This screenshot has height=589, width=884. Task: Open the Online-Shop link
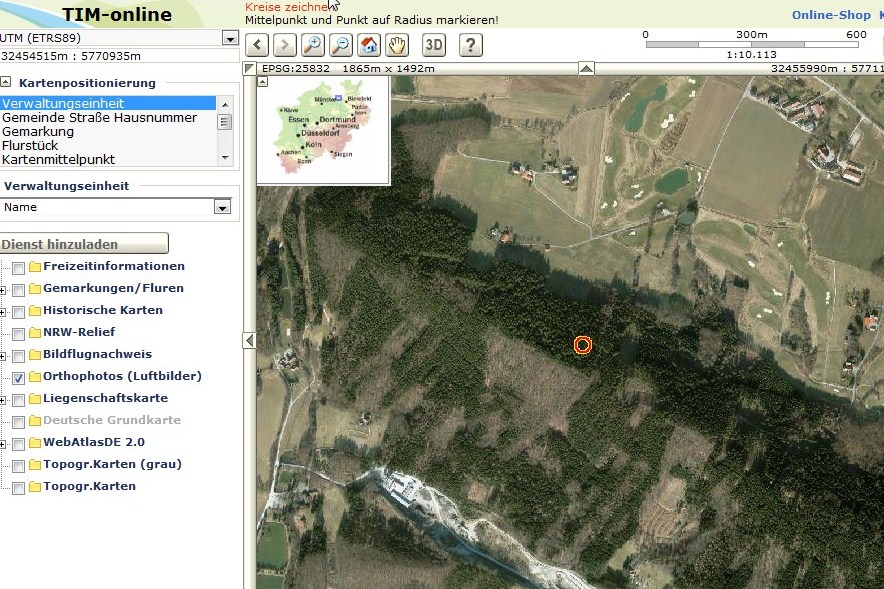pyautogui.click(x=831, y=15)
